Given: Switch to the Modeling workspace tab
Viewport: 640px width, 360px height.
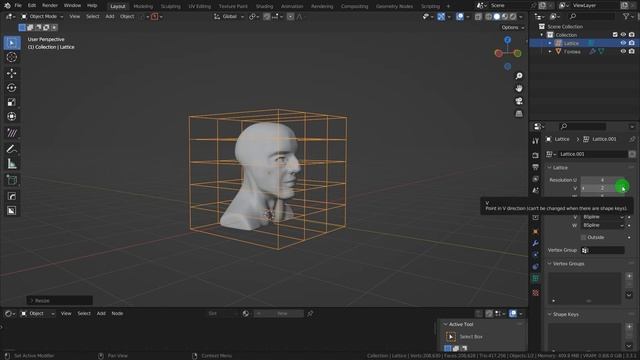Looking at the screenshot, I should tap(143, 7).
